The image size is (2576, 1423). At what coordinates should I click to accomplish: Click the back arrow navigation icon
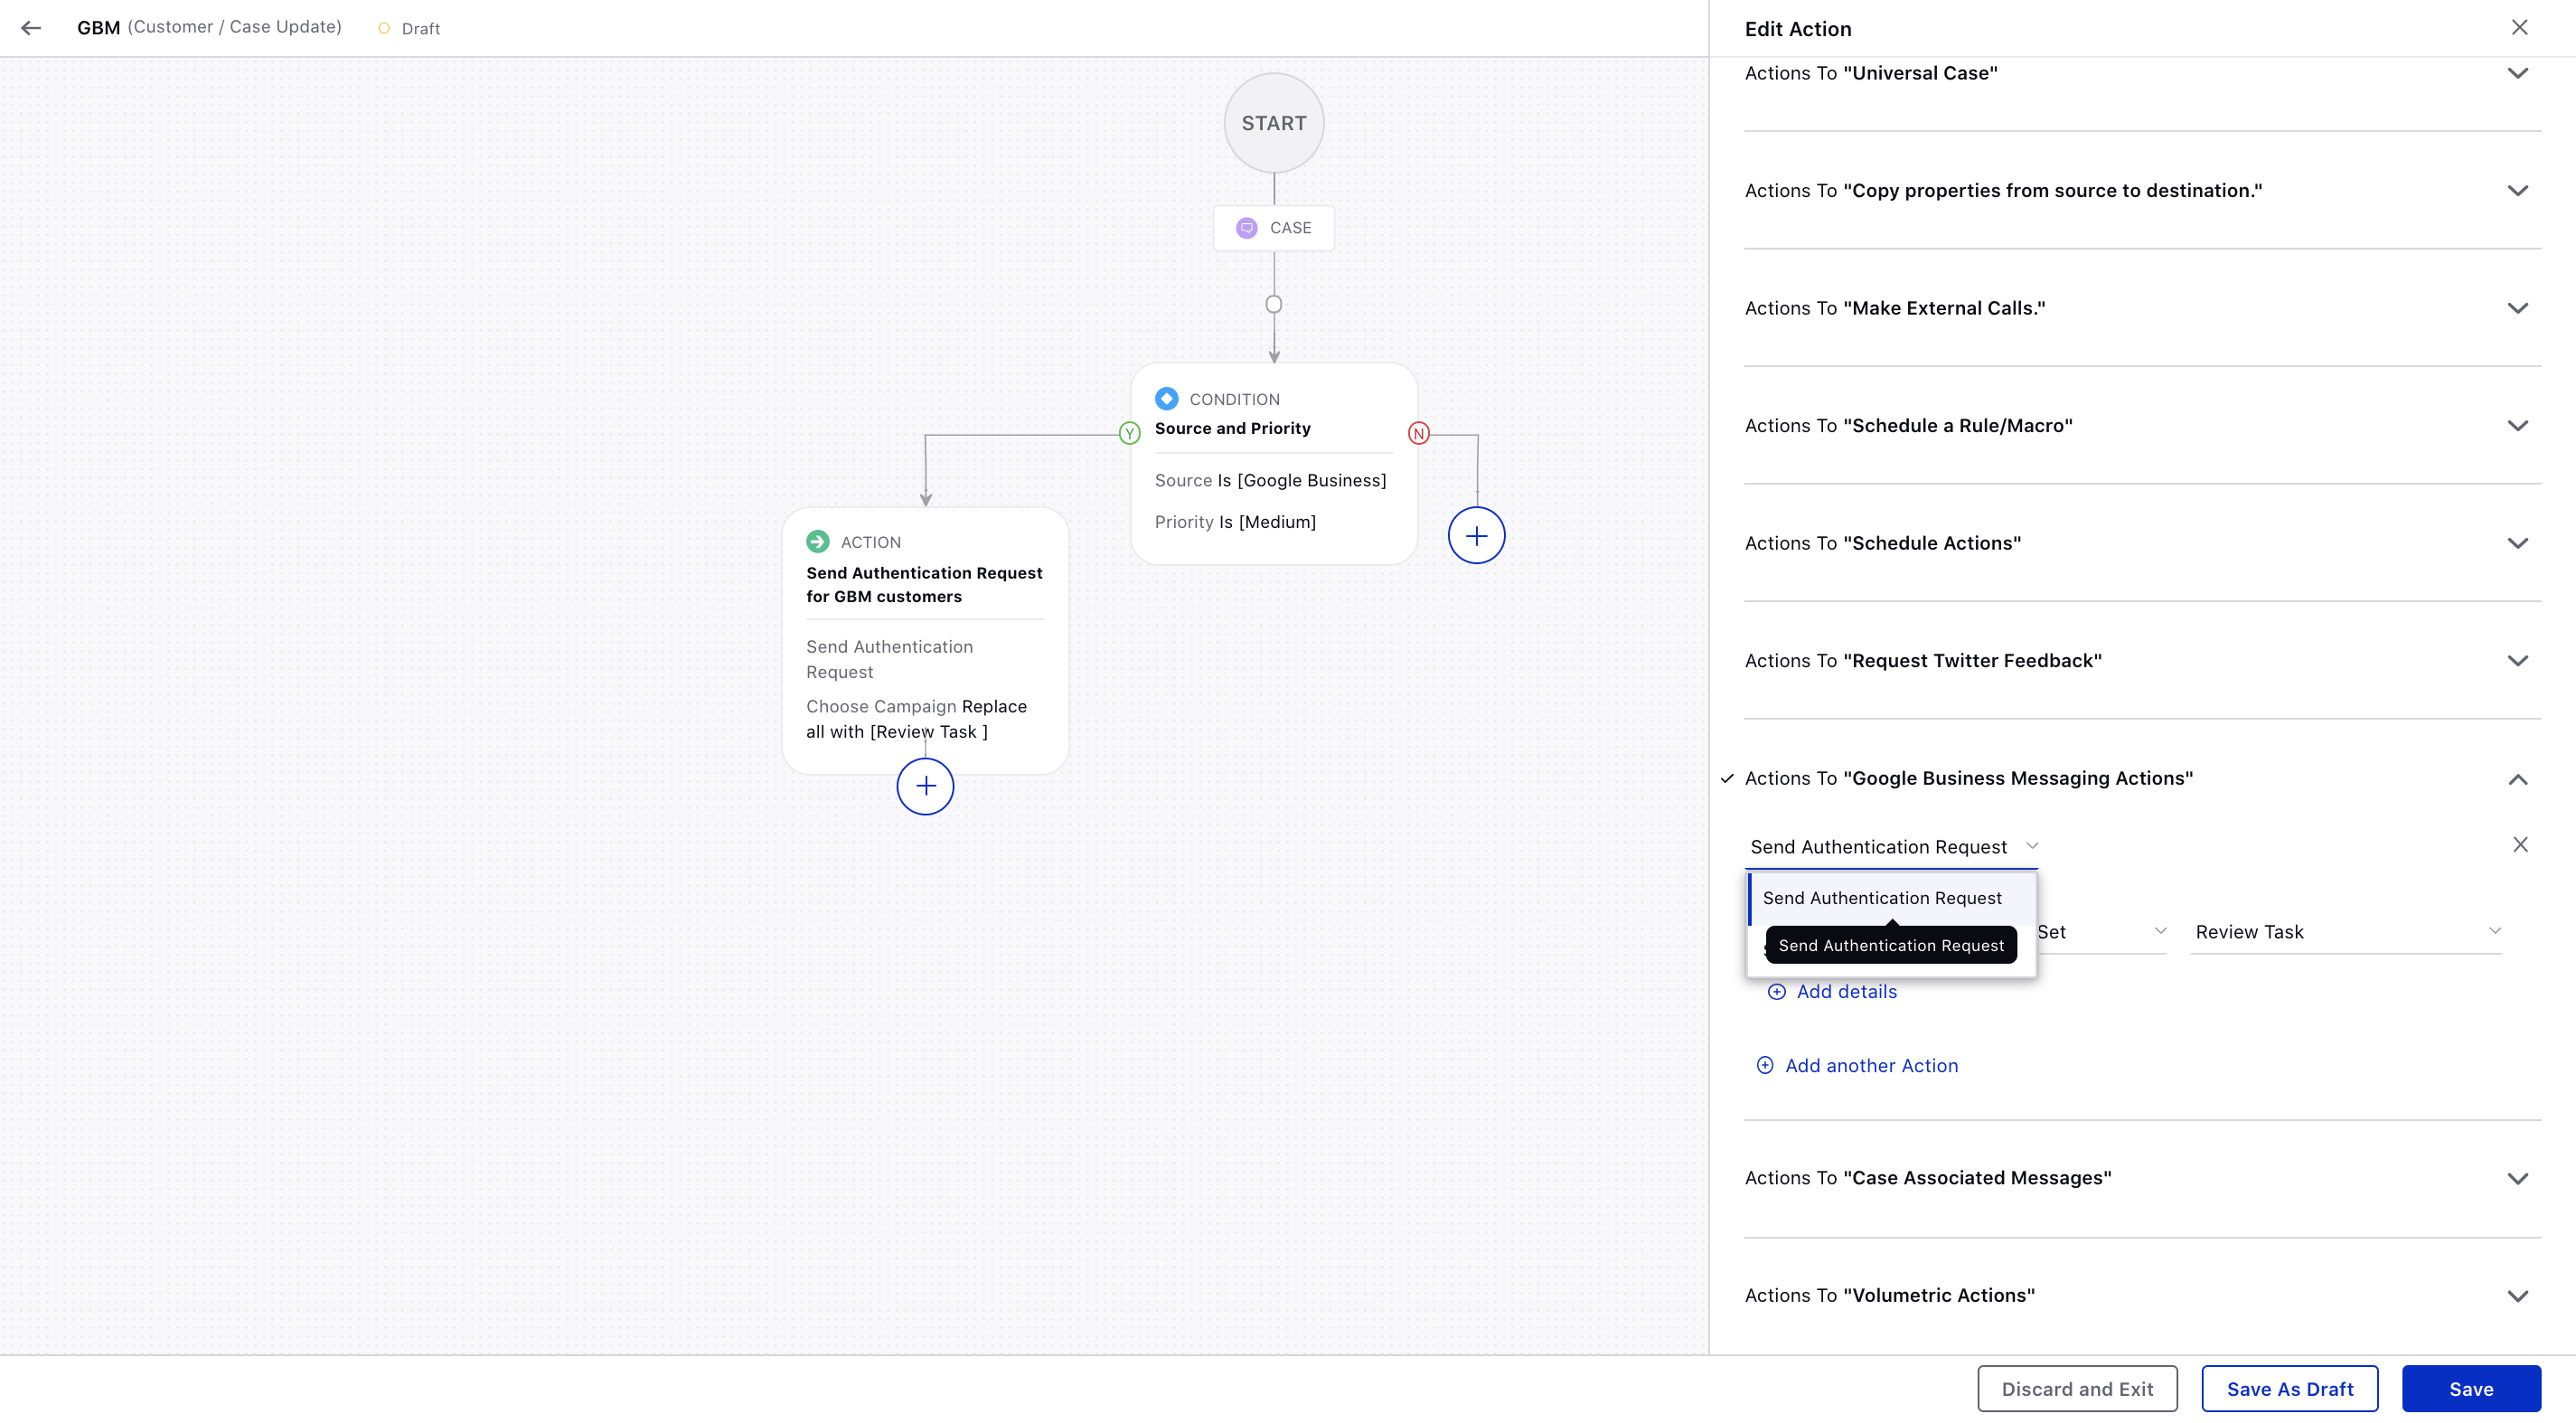pos(33,28)
